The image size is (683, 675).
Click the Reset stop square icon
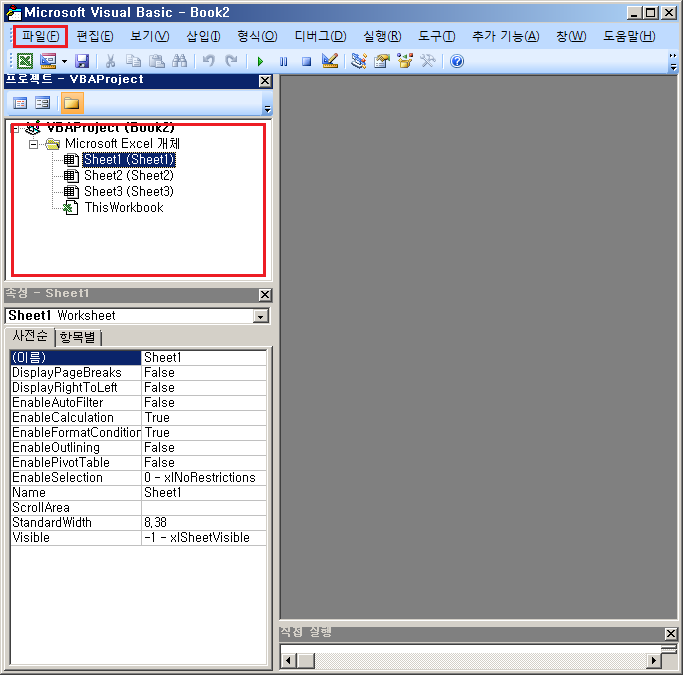coord(307,61)
